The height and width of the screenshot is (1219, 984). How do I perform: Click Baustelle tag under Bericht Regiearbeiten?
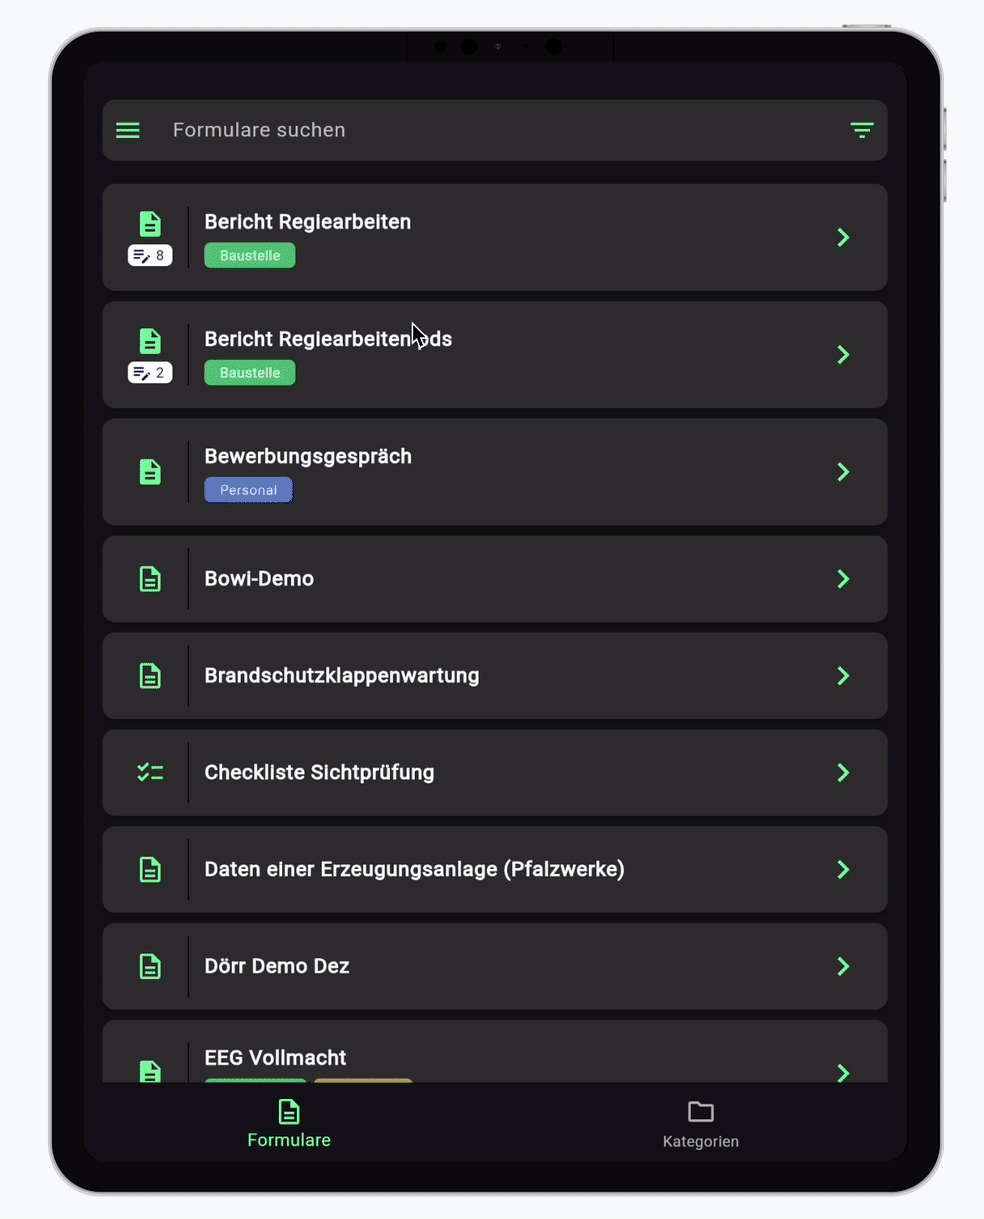(x=250, y=256)
